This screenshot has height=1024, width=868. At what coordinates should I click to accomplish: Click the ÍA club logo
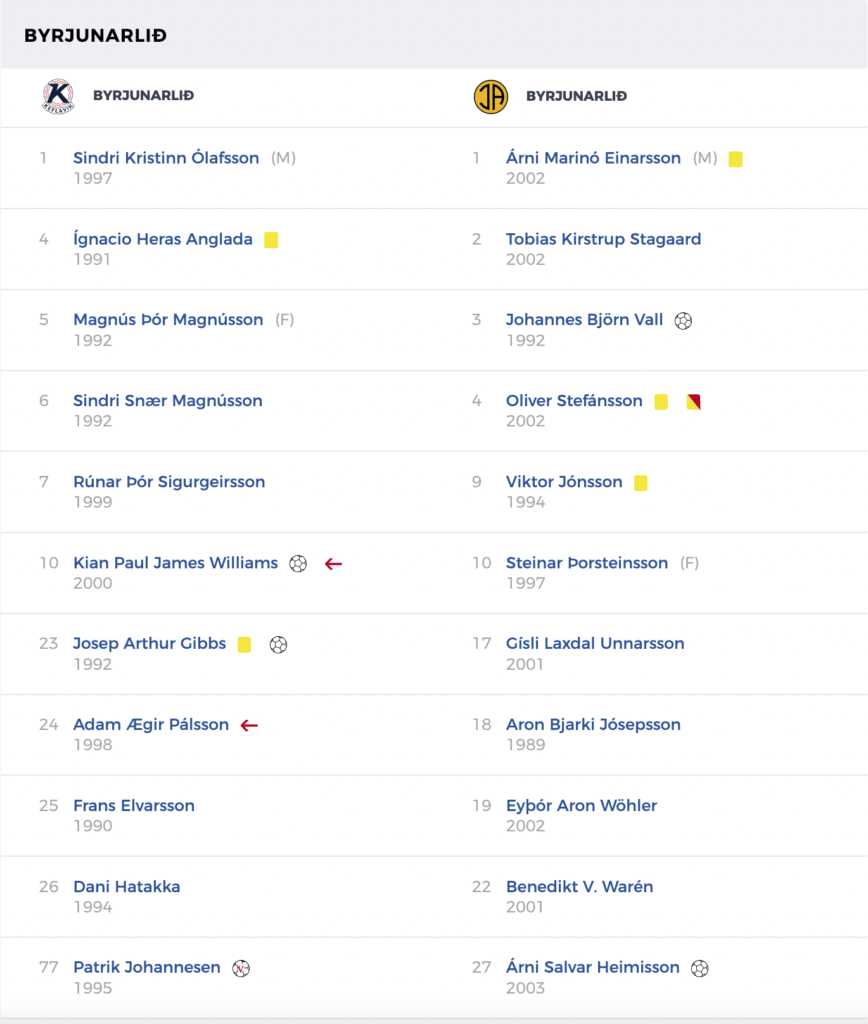tap(490, 97)
